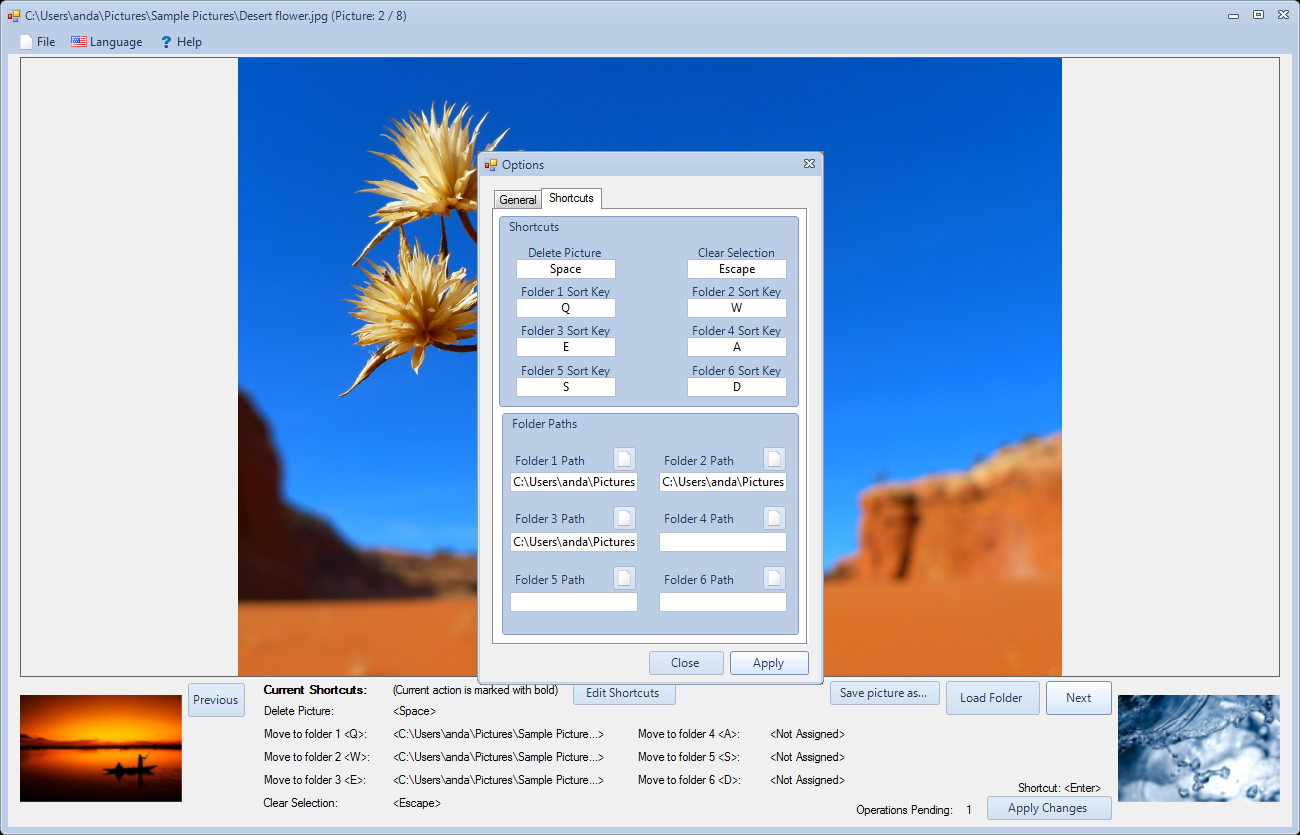
Task: Click the water splash next picture thumbnail
Action: click(1198, 748)
